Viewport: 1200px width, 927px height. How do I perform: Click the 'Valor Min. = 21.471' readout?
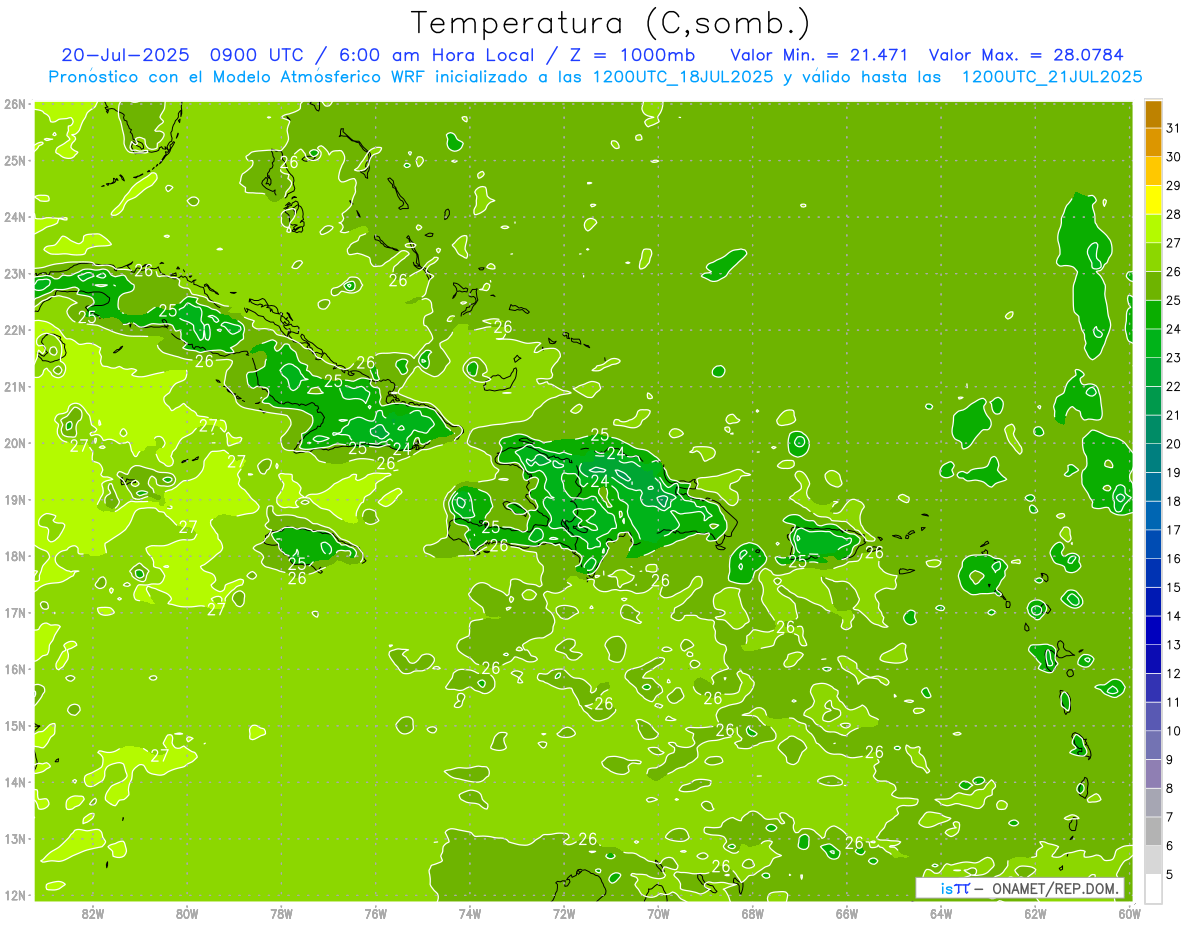[x=819, y=55]
